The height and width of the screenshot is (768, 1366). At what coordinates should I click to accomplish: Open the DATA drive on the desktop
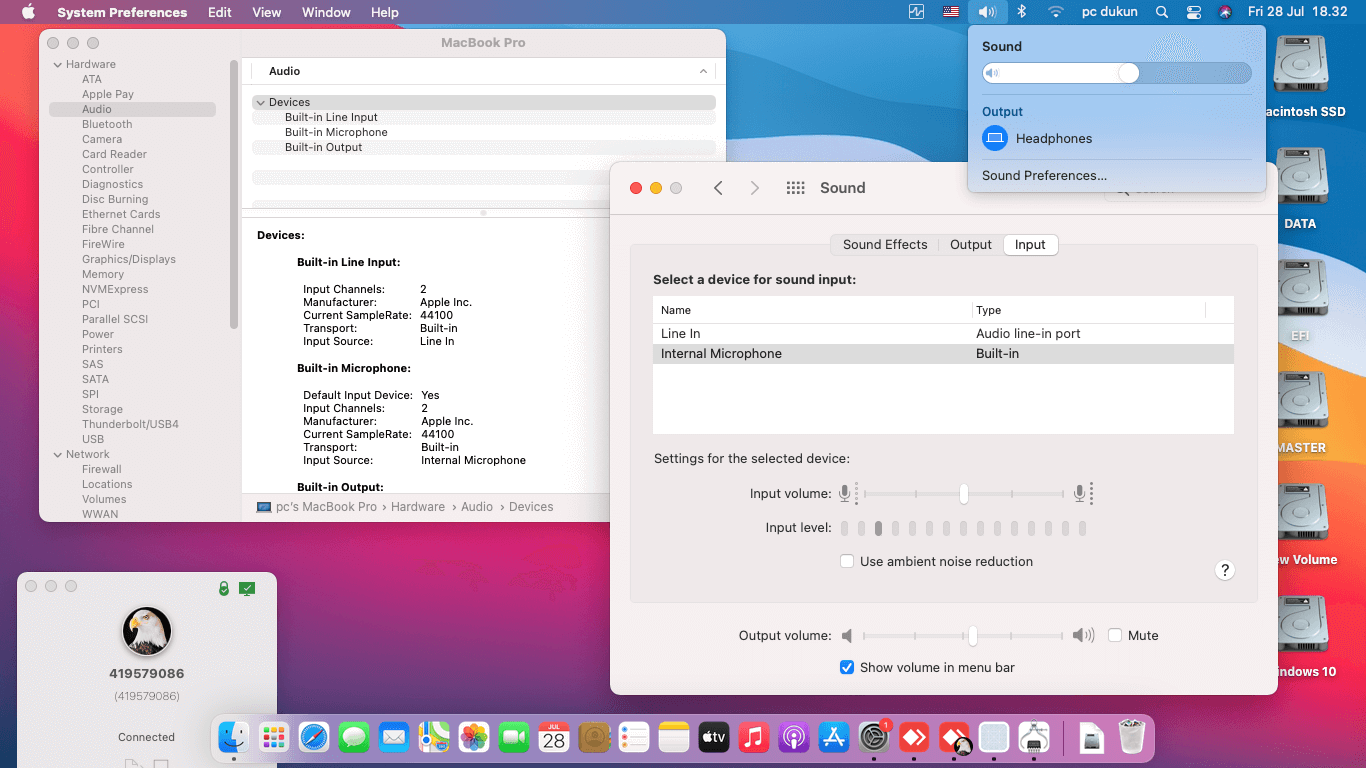pos(1300,189)
